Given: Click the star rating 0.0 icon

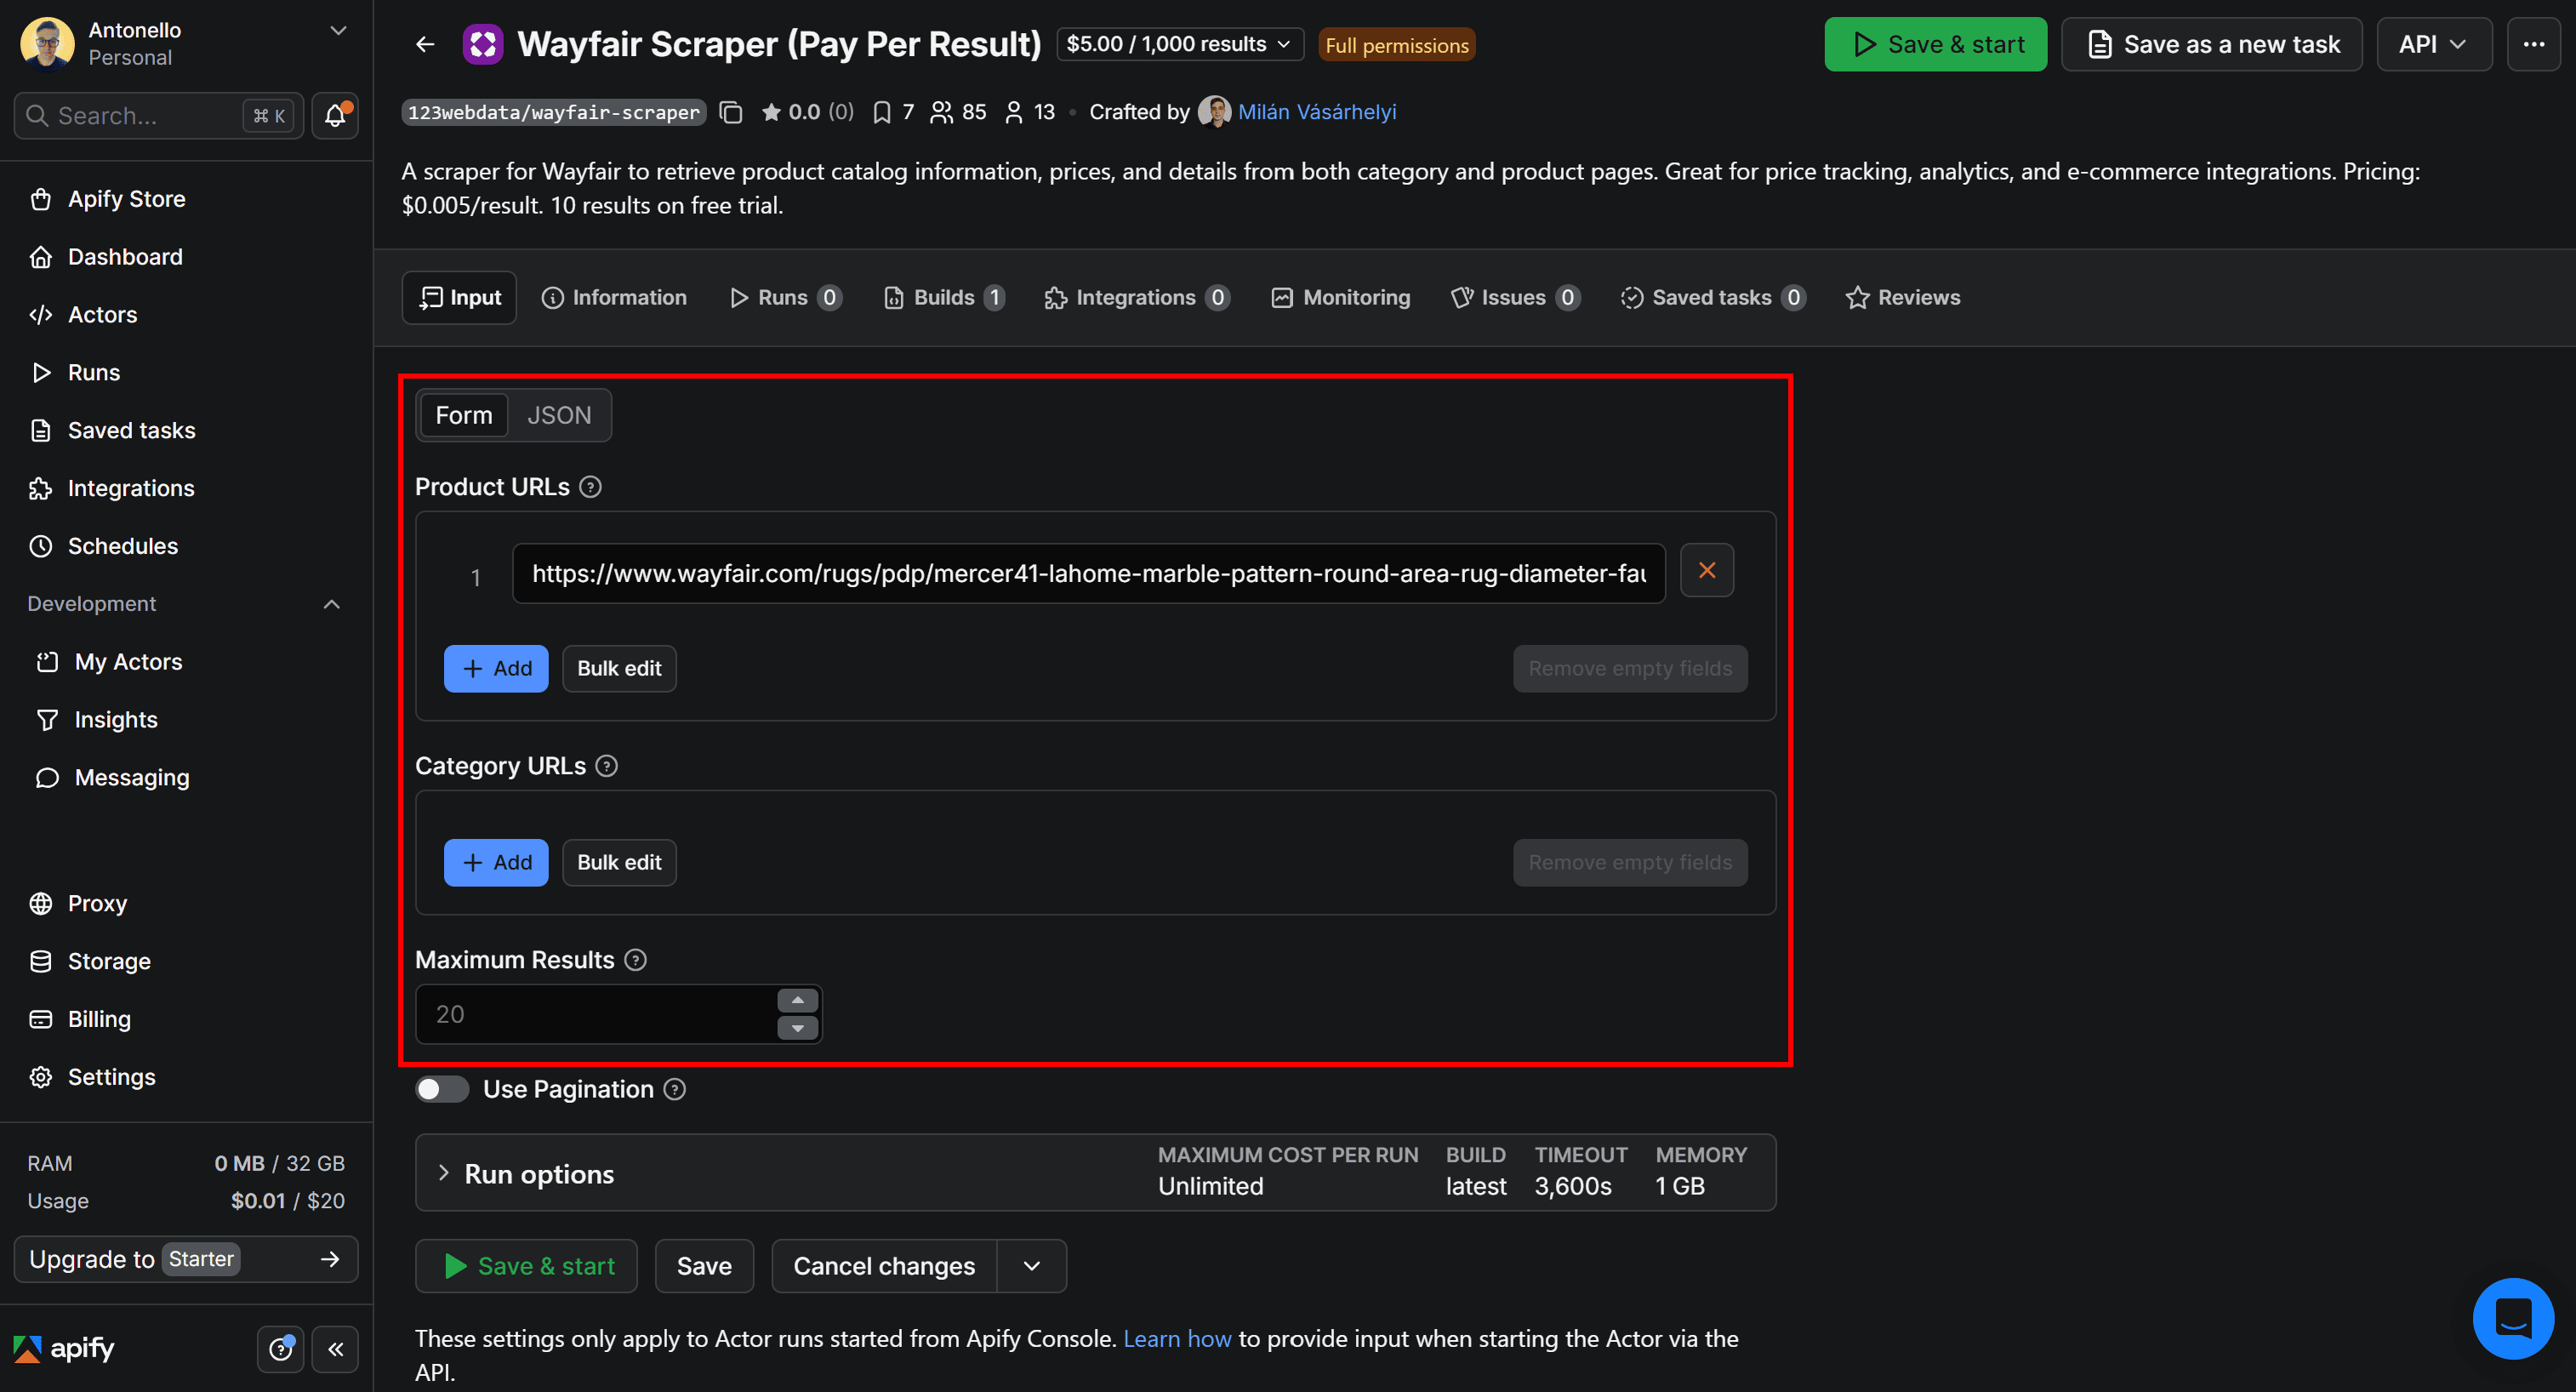Looking at the screenshot, I should pos(771,112).
